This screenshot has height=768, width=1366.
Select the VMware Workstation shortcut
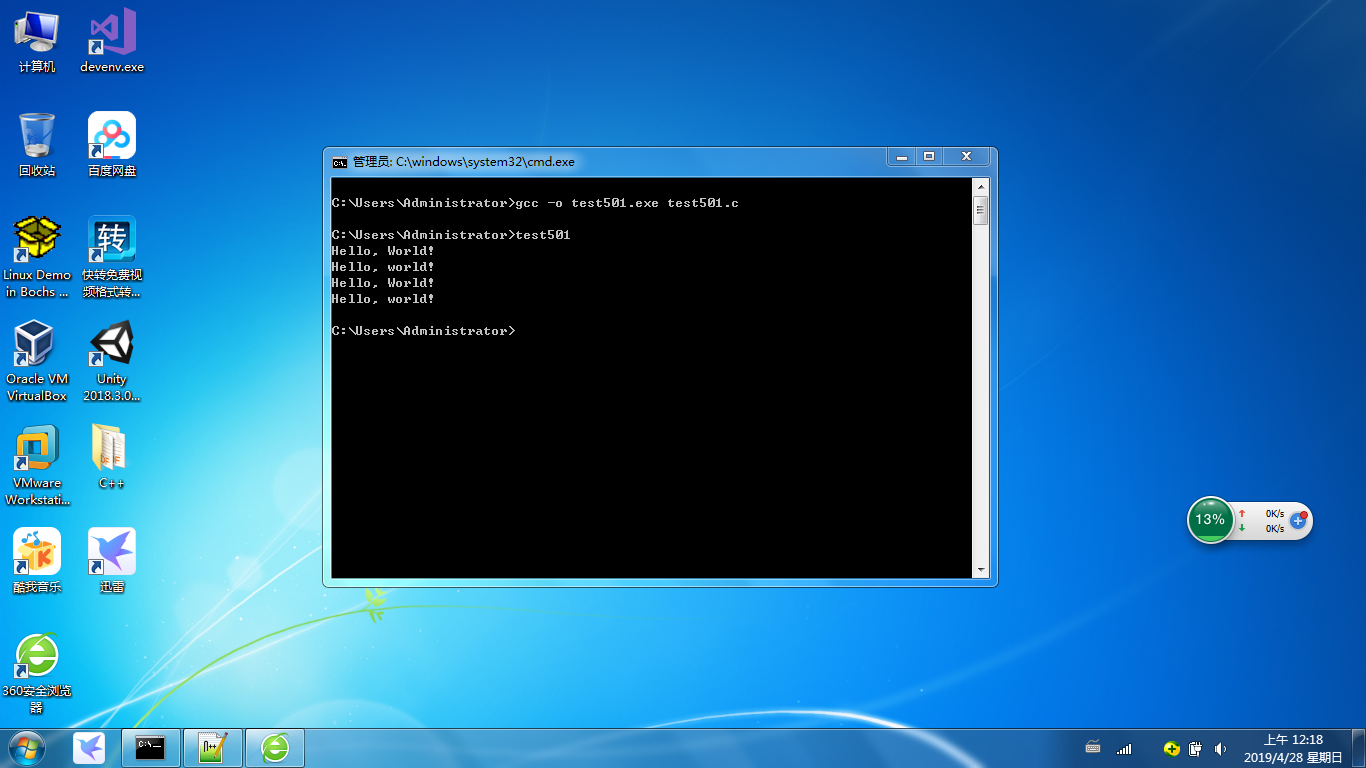tap(37, 466)
